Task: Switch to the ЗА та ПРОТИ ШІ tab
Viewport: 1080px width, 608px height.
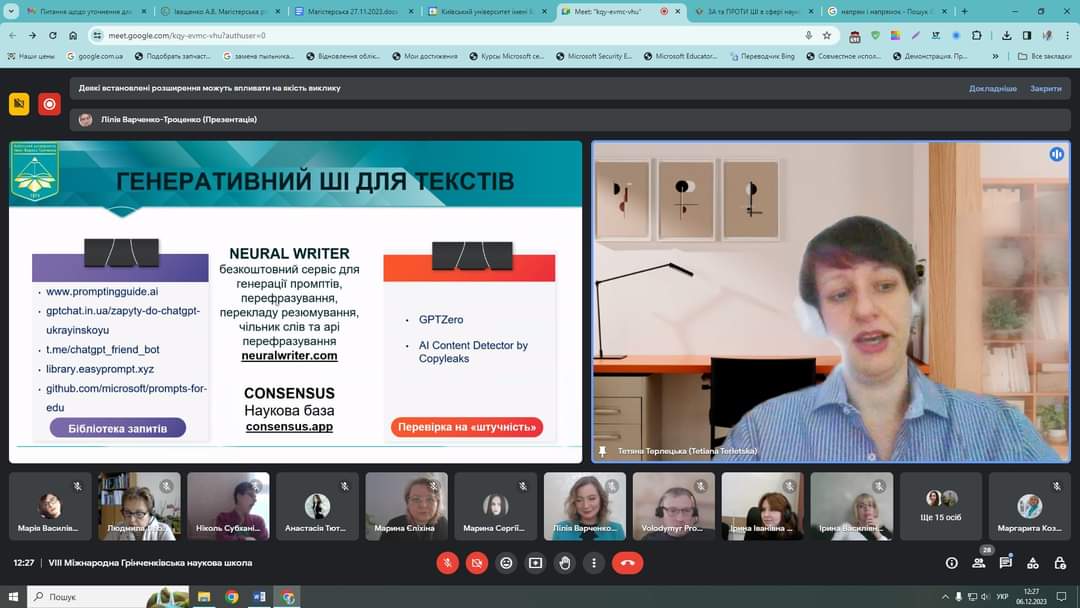Action: [750, 11]
